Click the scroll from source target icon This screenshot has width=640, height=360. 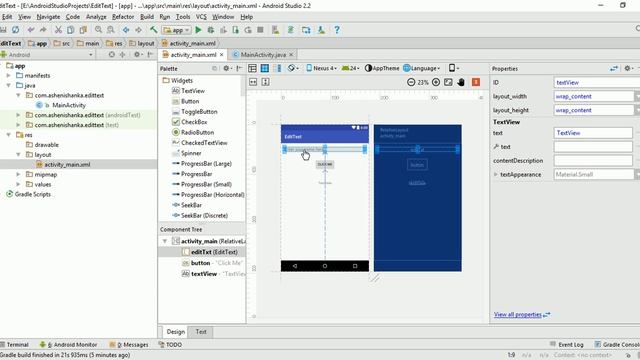point(111,54)
